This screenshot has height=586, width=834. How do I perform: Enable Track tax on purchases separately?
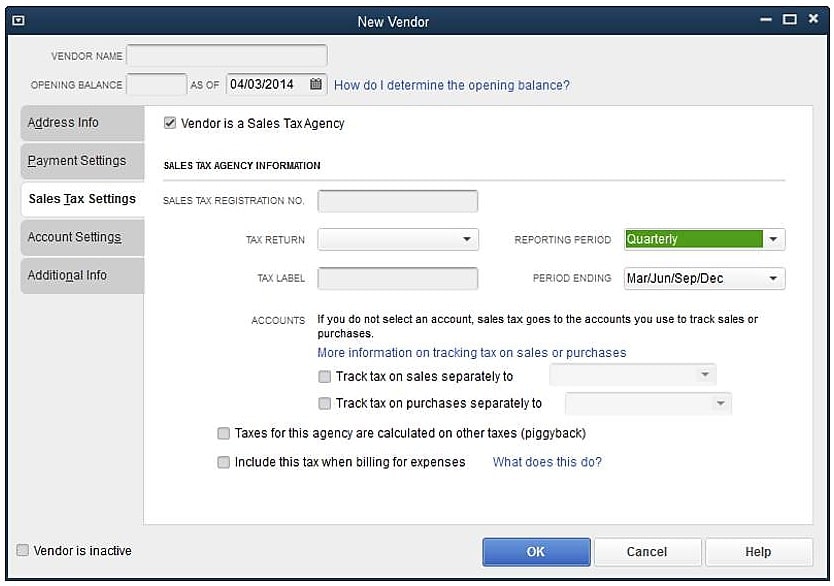tap(324, 403)
